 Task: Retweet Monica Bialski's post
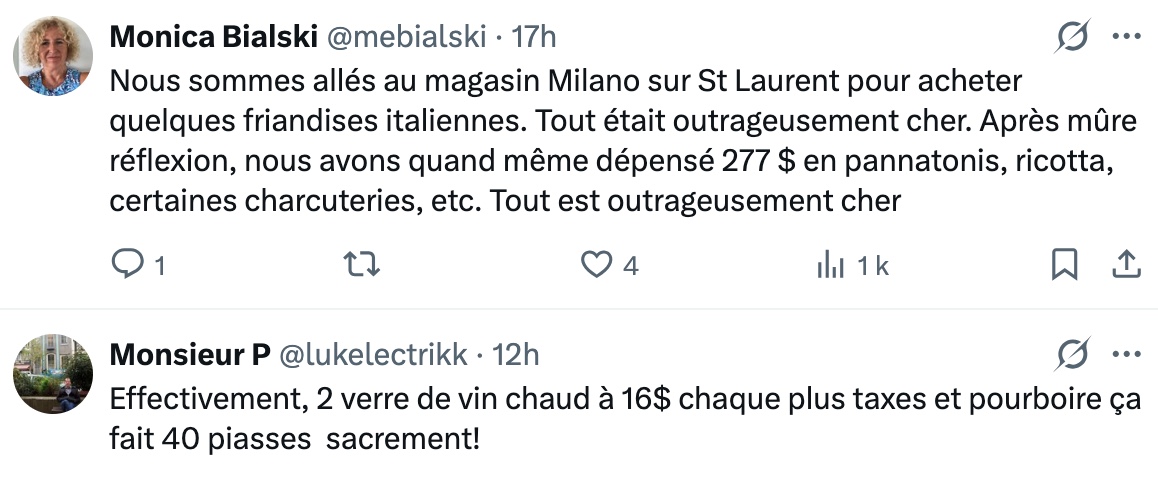point(361,265)
